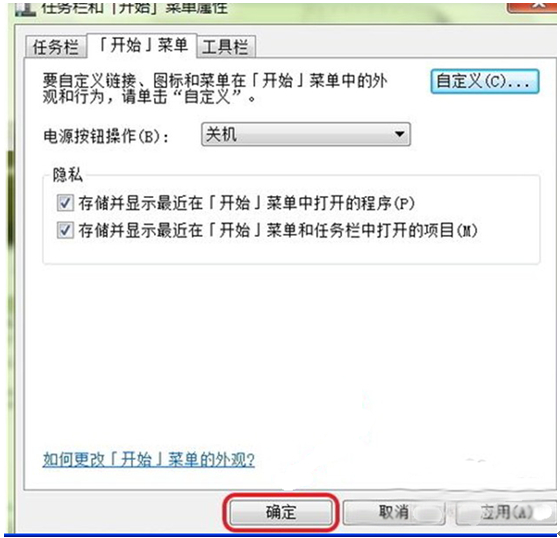
Task: Confirm with the 确定 button
Action: (x=281, y=512)
